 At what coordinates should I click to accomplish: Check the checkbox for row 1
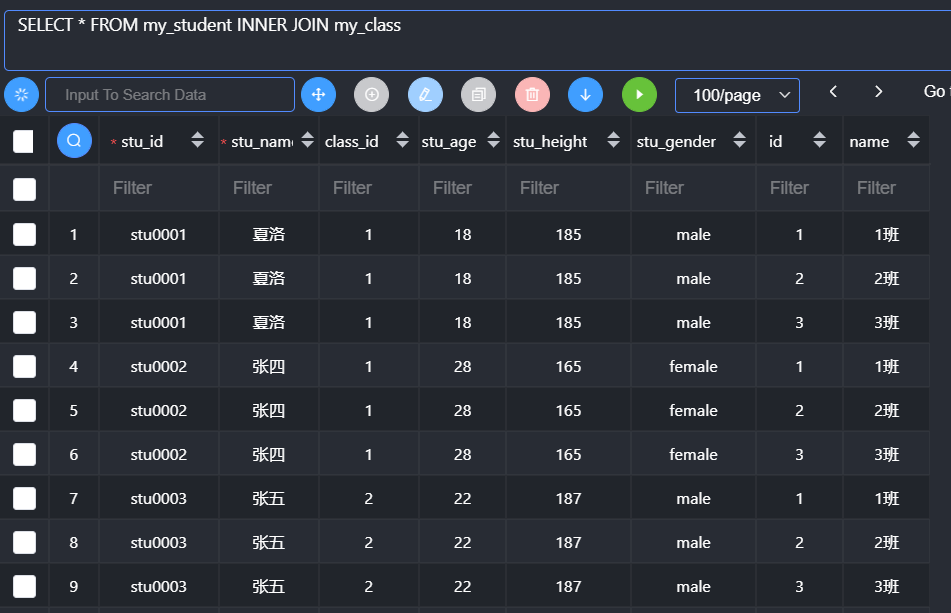click(x=24, y=234)
